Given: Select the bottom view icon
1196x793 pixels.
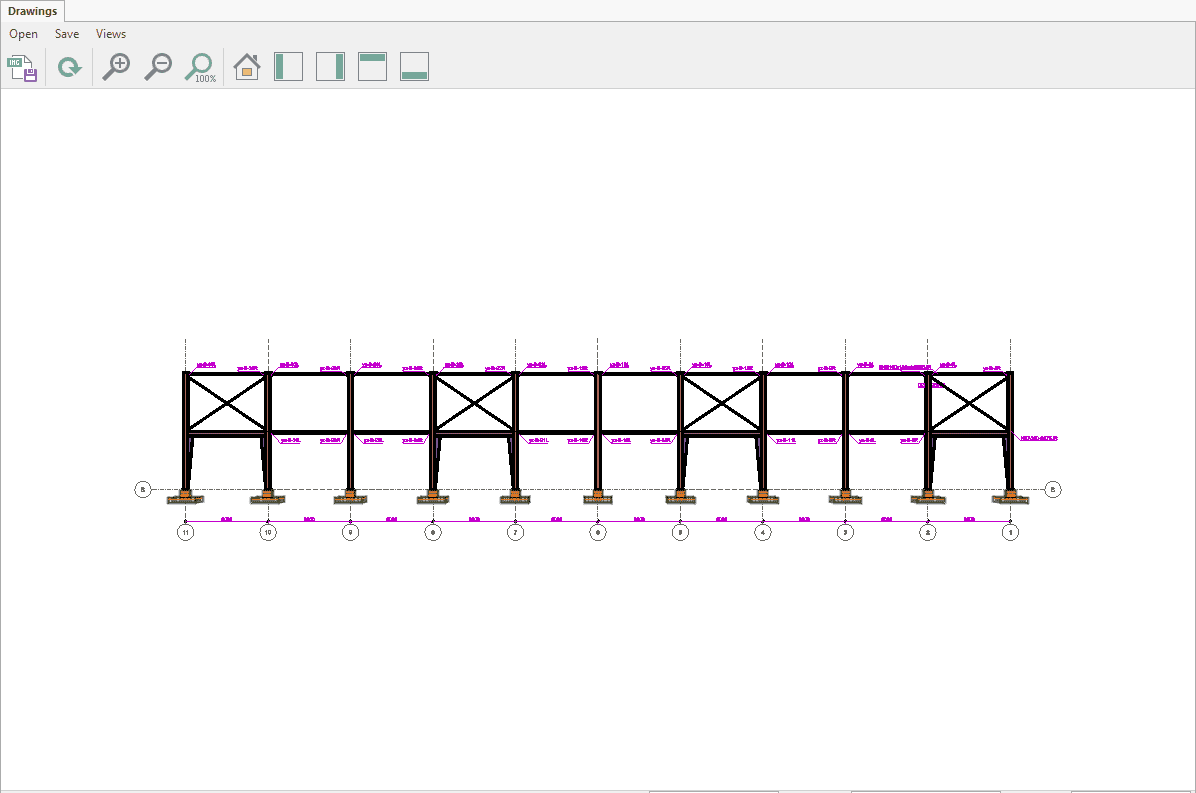Looking at the screenshot, I should [x=414, y=67].
